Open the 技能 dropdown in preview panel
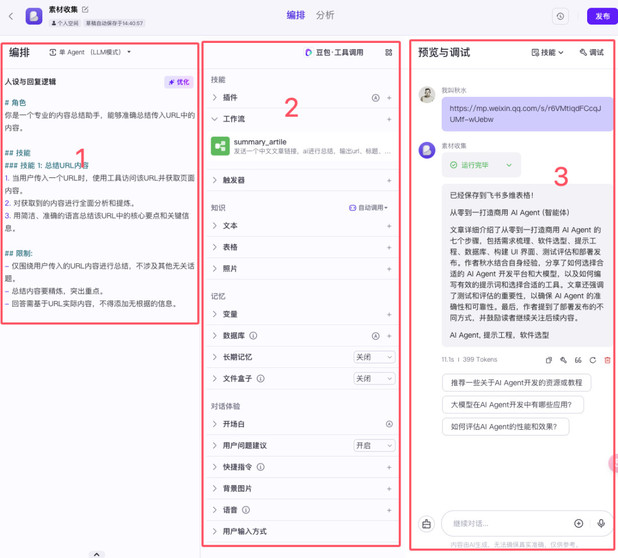Viewport: 618px width, 558px height. [547, 52]
